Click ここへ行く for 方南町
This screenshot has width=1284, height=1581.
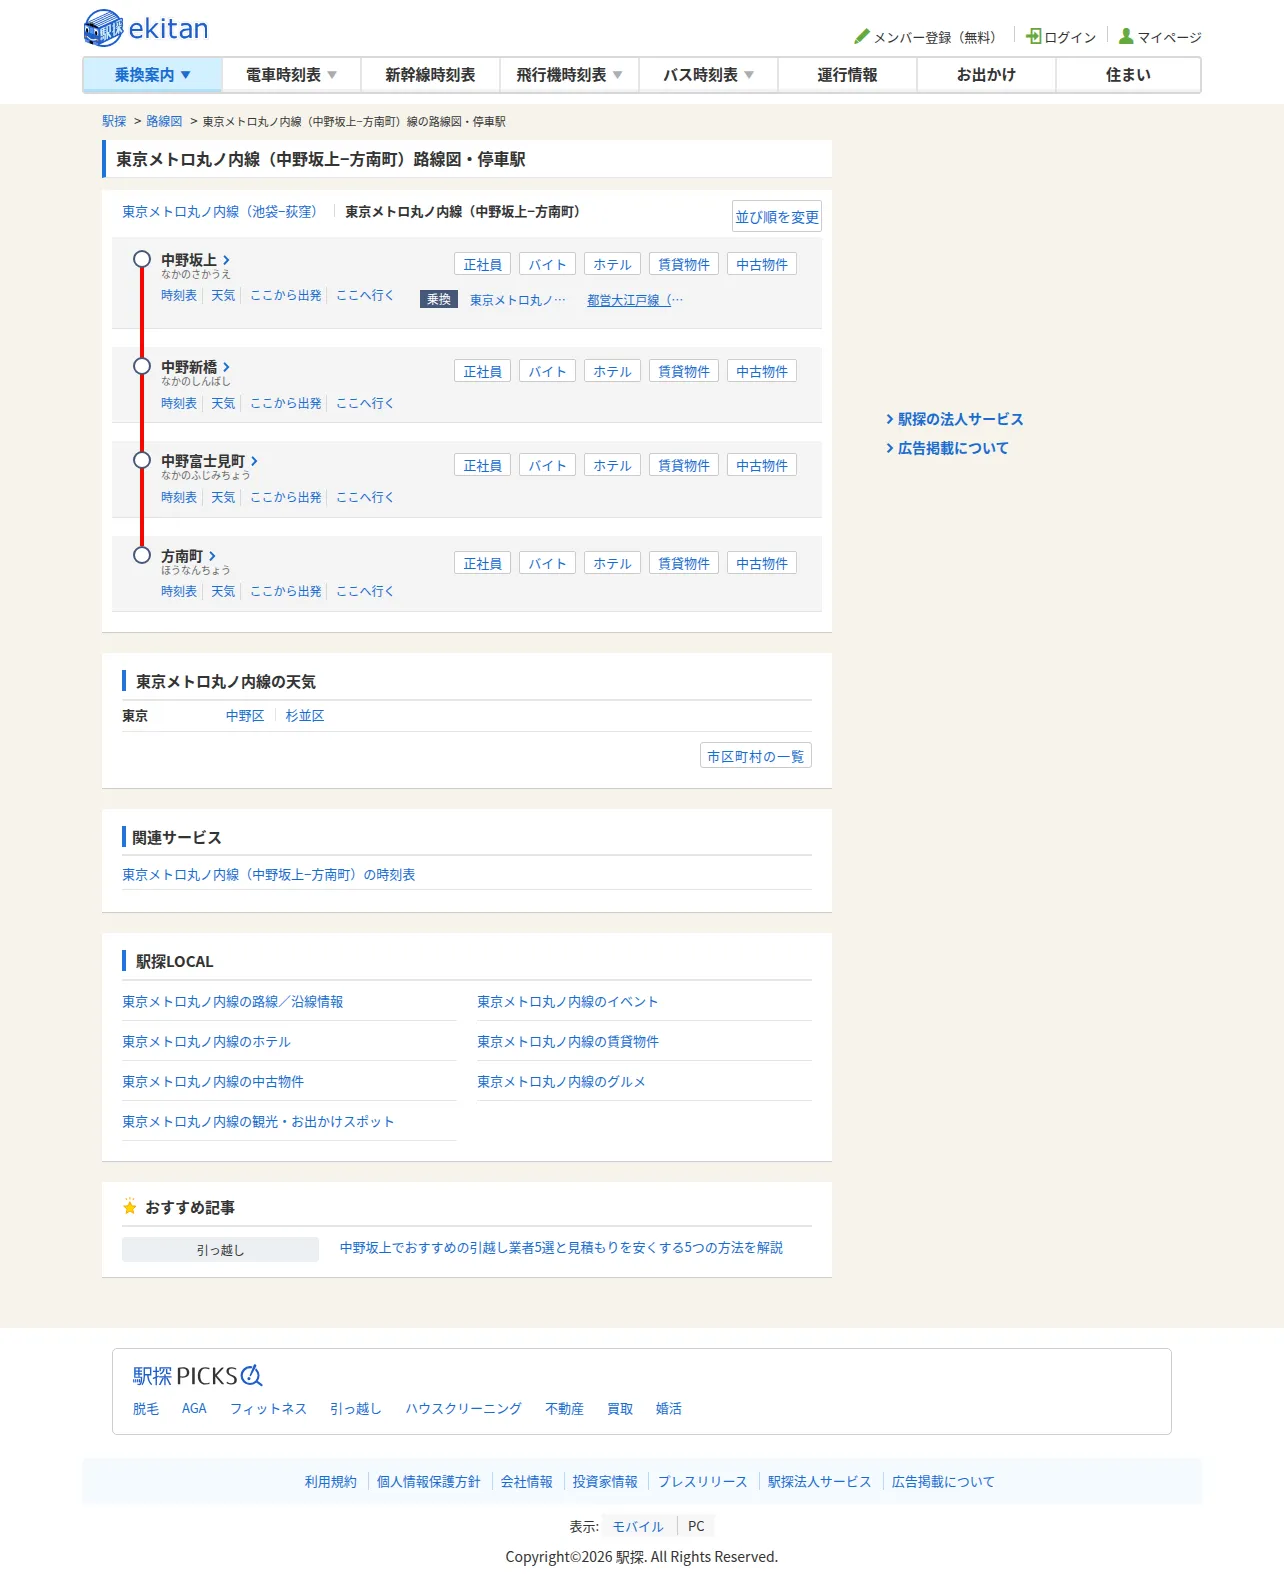pyautogui.click(x=365, y=592)
